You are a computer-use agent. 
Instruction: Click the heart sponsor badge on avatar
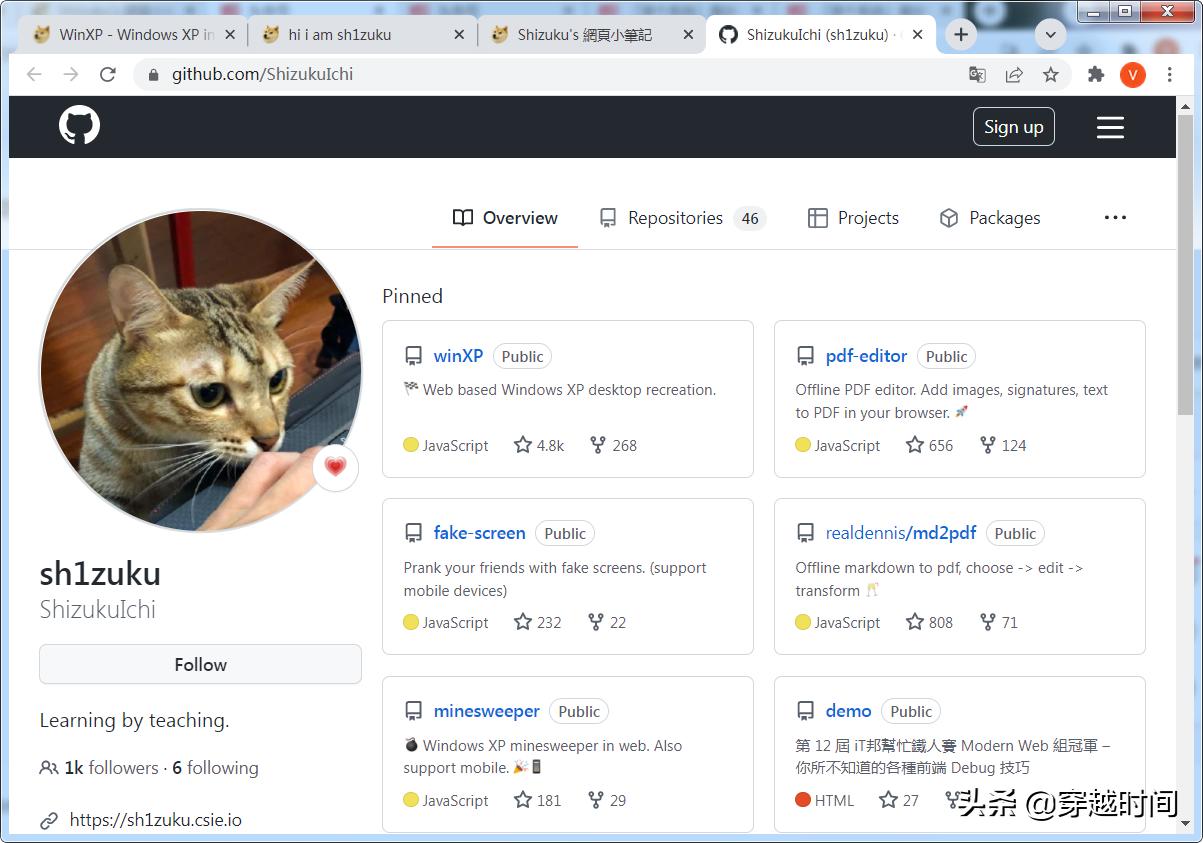[x=335, y=467]
